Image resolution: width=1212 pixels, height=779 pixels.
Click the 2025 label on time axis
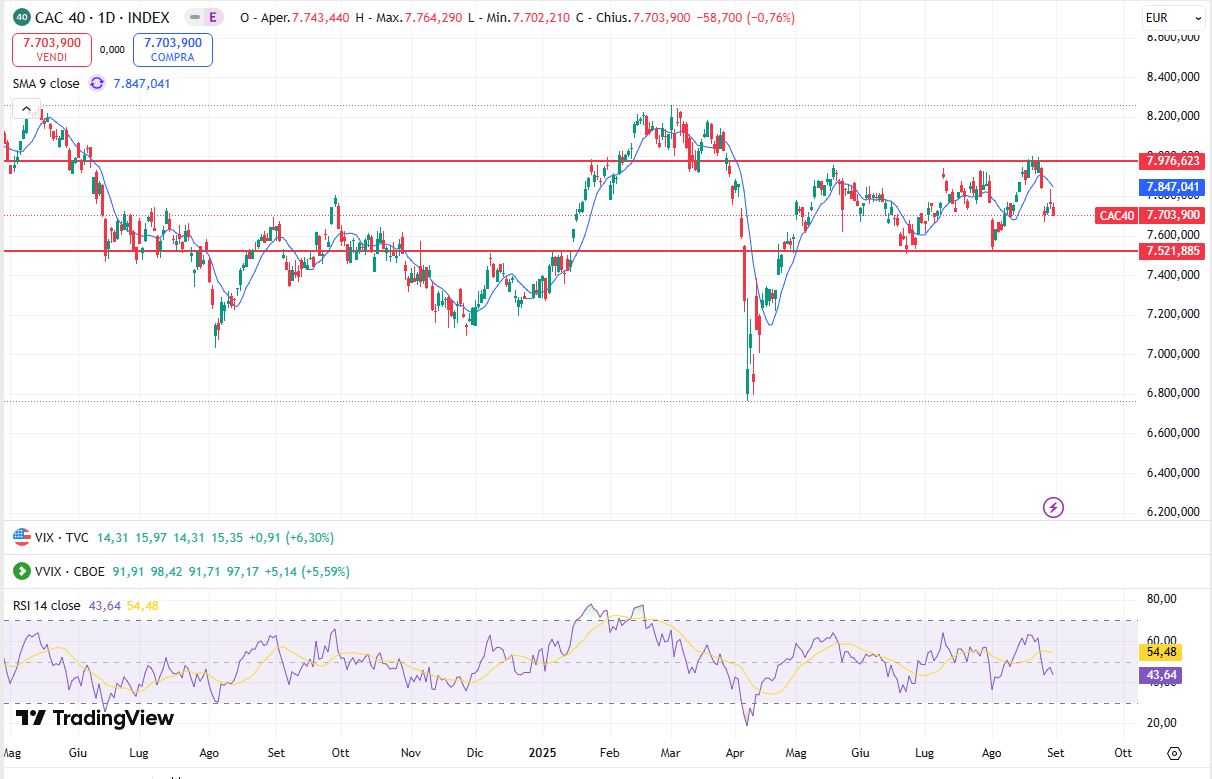point(543,753)
